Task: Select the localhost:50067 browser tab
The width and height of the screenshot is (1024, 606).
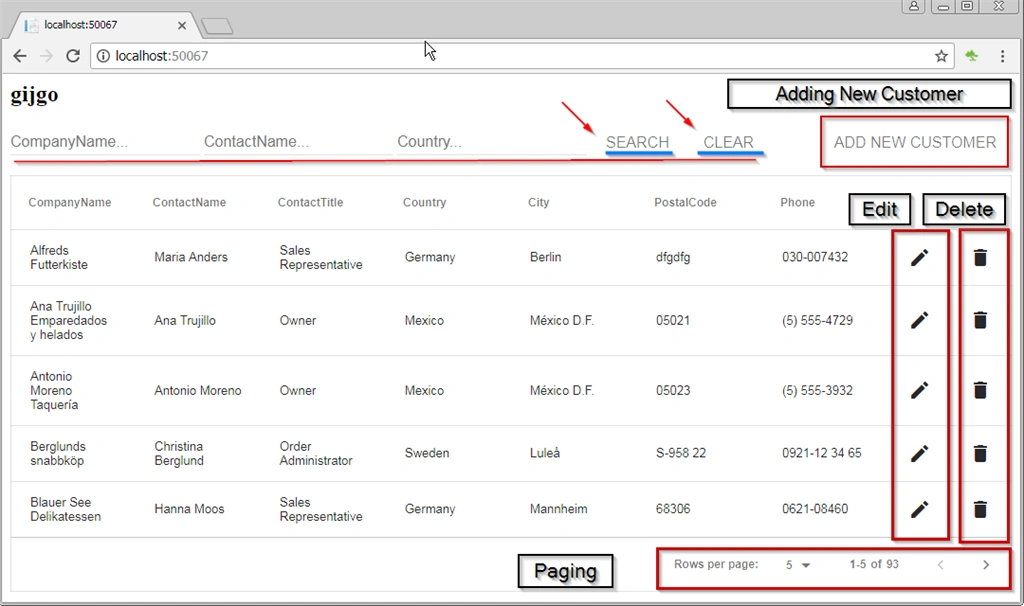Action: 104,25
